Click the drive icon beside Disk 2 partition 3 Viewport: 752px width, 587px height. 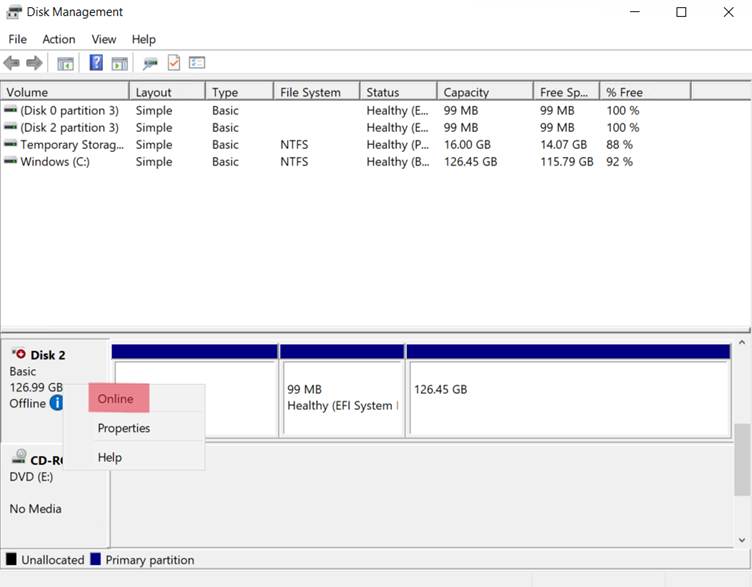pos(11,127)
